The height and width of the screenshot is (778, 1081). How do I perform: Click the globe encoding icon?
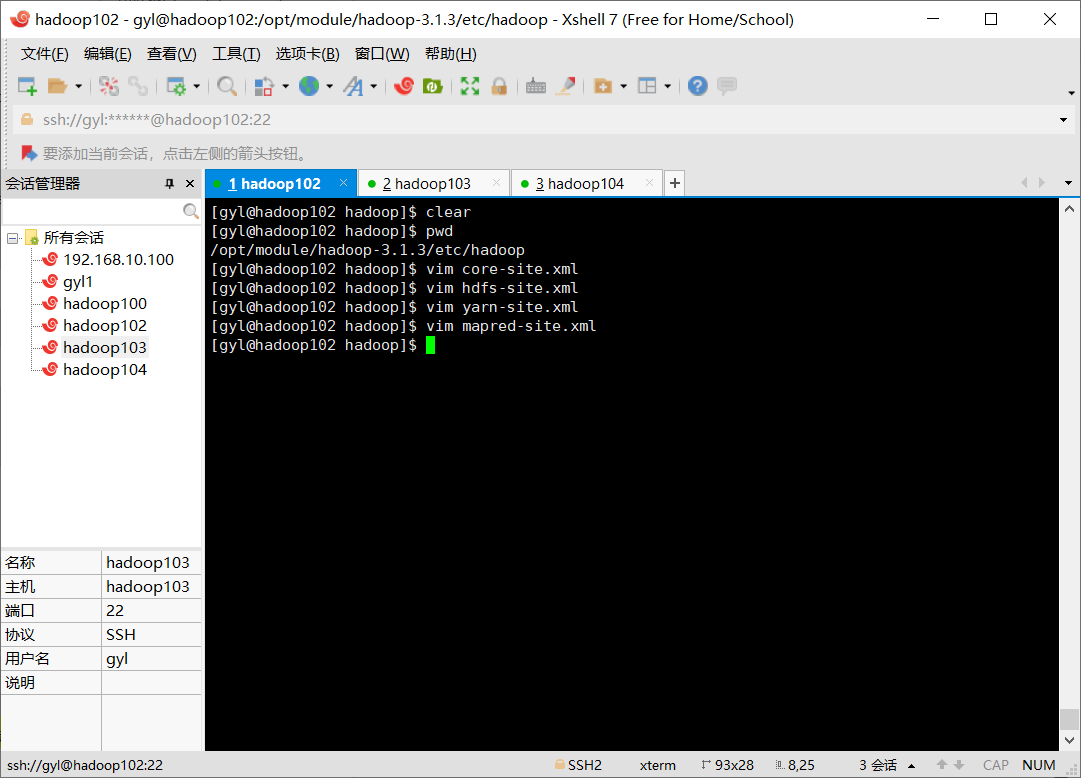point(309,86)
